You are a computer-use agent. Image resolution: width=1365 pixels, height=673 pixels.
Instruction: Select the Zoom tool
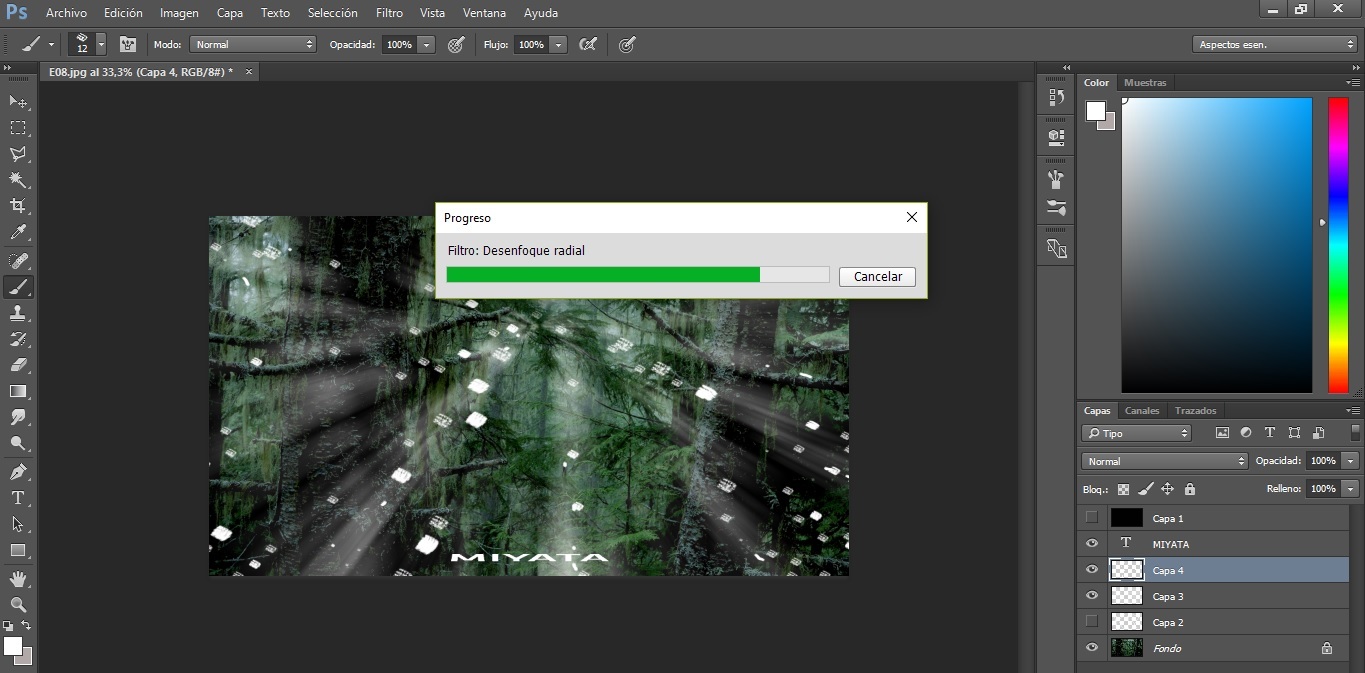[x=18, y=604]
